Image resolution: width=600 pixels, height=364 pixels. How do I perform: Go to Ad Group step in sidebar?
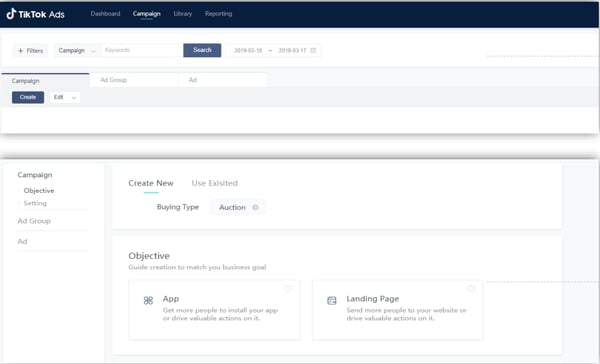(34, 221)
